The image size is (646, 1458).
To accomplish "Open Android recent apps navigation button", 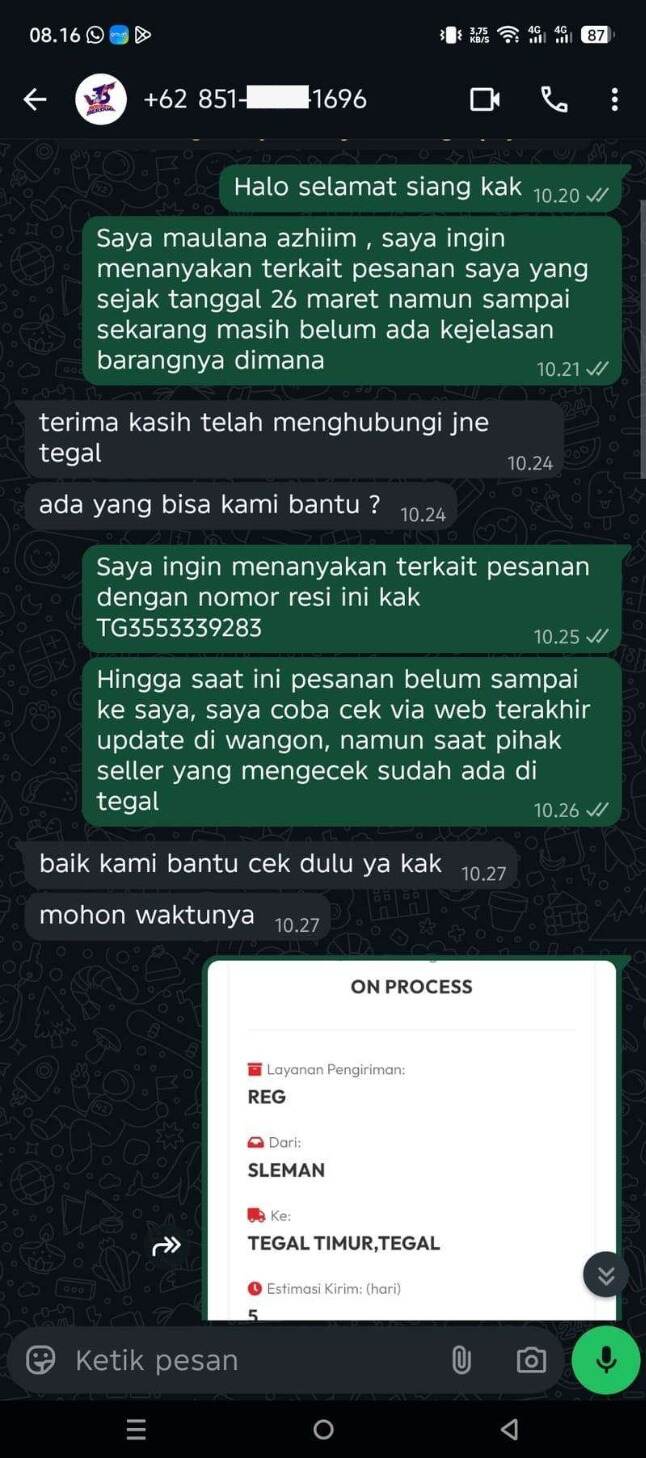I will [x=137, y=1429].
